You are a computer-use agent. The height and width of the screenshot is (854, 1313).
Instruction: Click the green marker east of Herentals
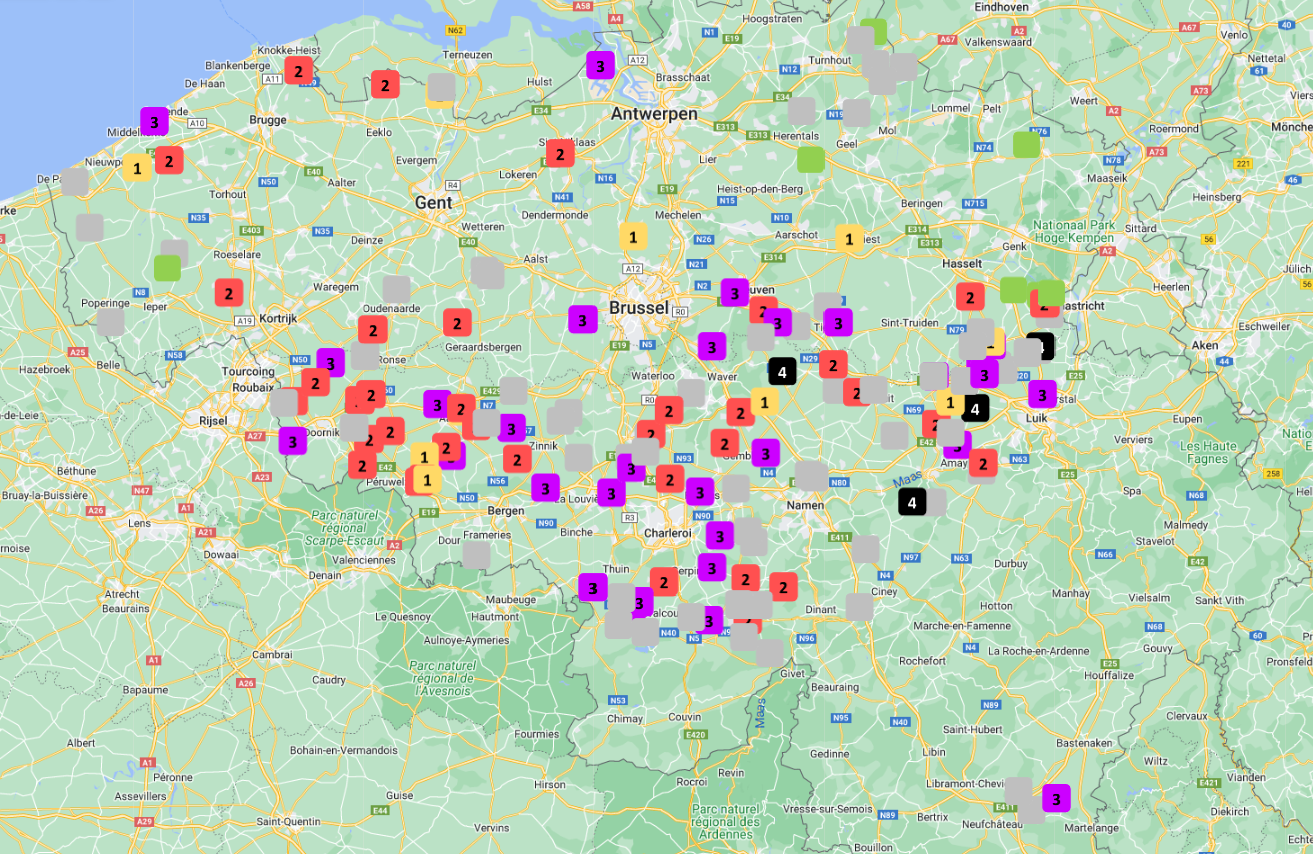[811, 159]
